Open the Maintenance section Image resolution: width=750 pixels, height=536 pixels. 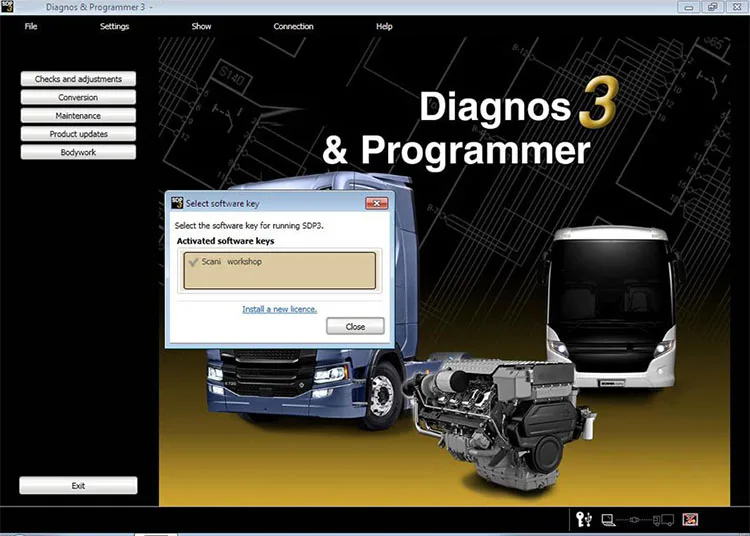coord(78,116)
